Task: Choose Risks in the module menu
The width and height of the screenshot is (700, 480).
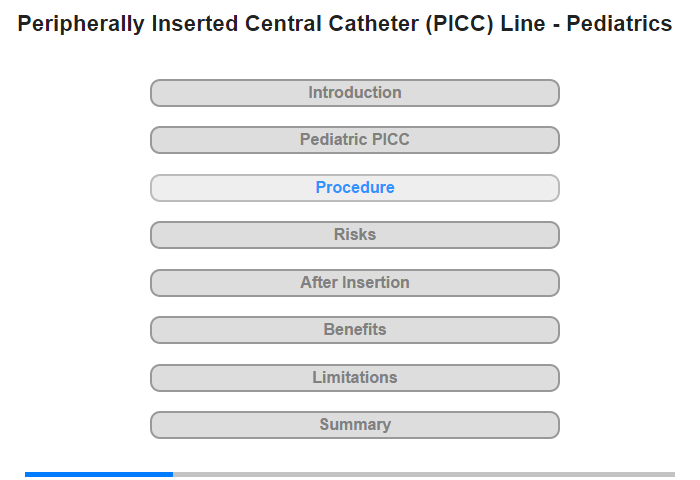Action: point(354,235)
